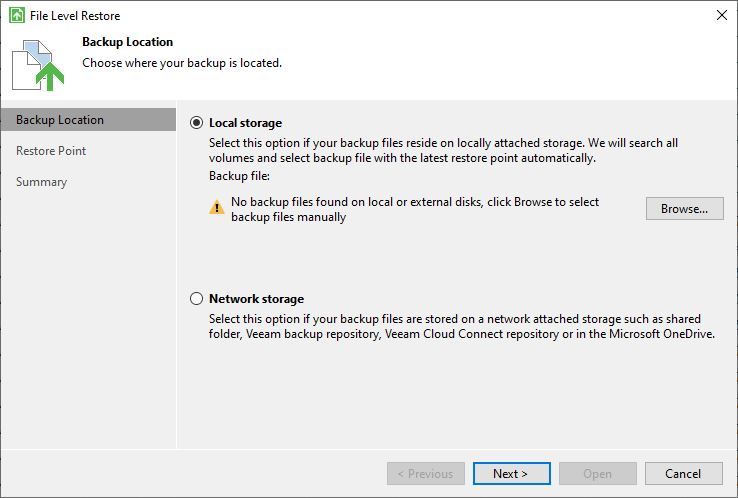Close the File Level Restore window

722,15
